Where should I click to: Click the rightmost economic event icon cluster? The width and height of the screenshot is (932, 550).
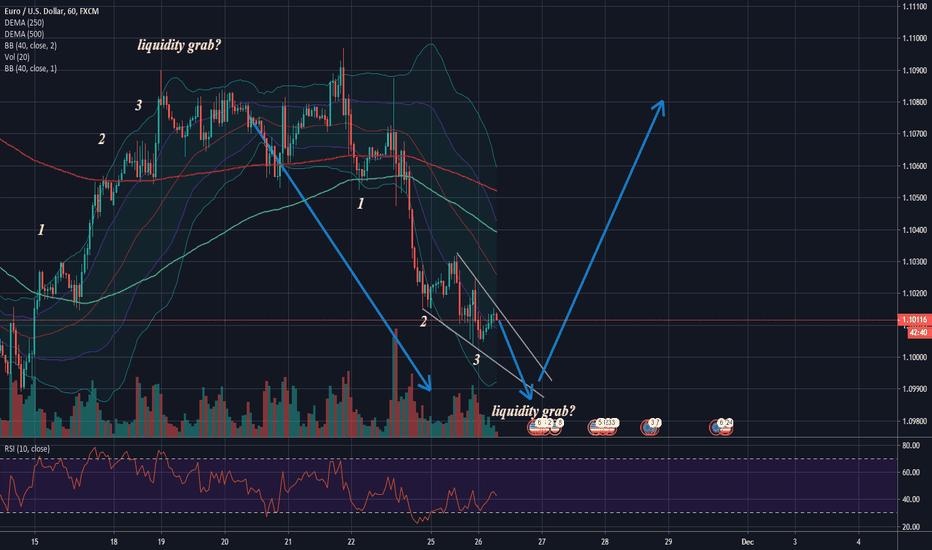[x=722, y=424]
